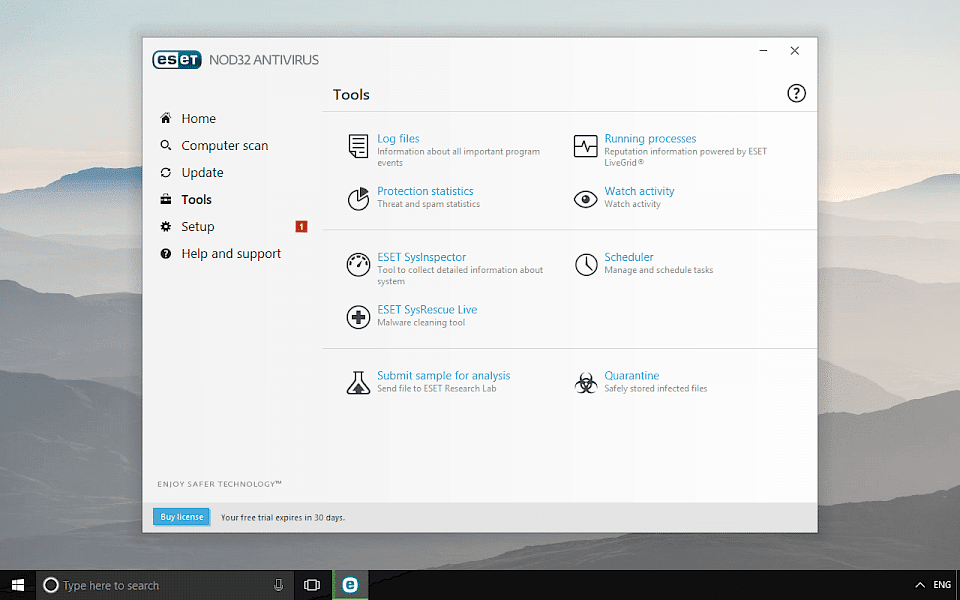Image resolution: width=960 pixels, height=600 pixels.
Task: Open Submit sample for analysis link
Action: coord(443,375)
